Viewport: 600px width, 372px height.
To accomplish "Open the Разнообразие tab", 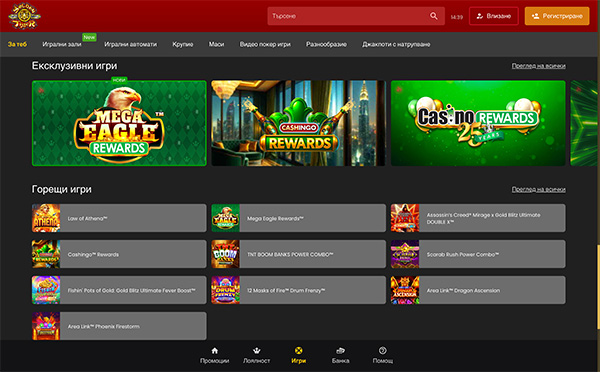I will coord(326,44).
